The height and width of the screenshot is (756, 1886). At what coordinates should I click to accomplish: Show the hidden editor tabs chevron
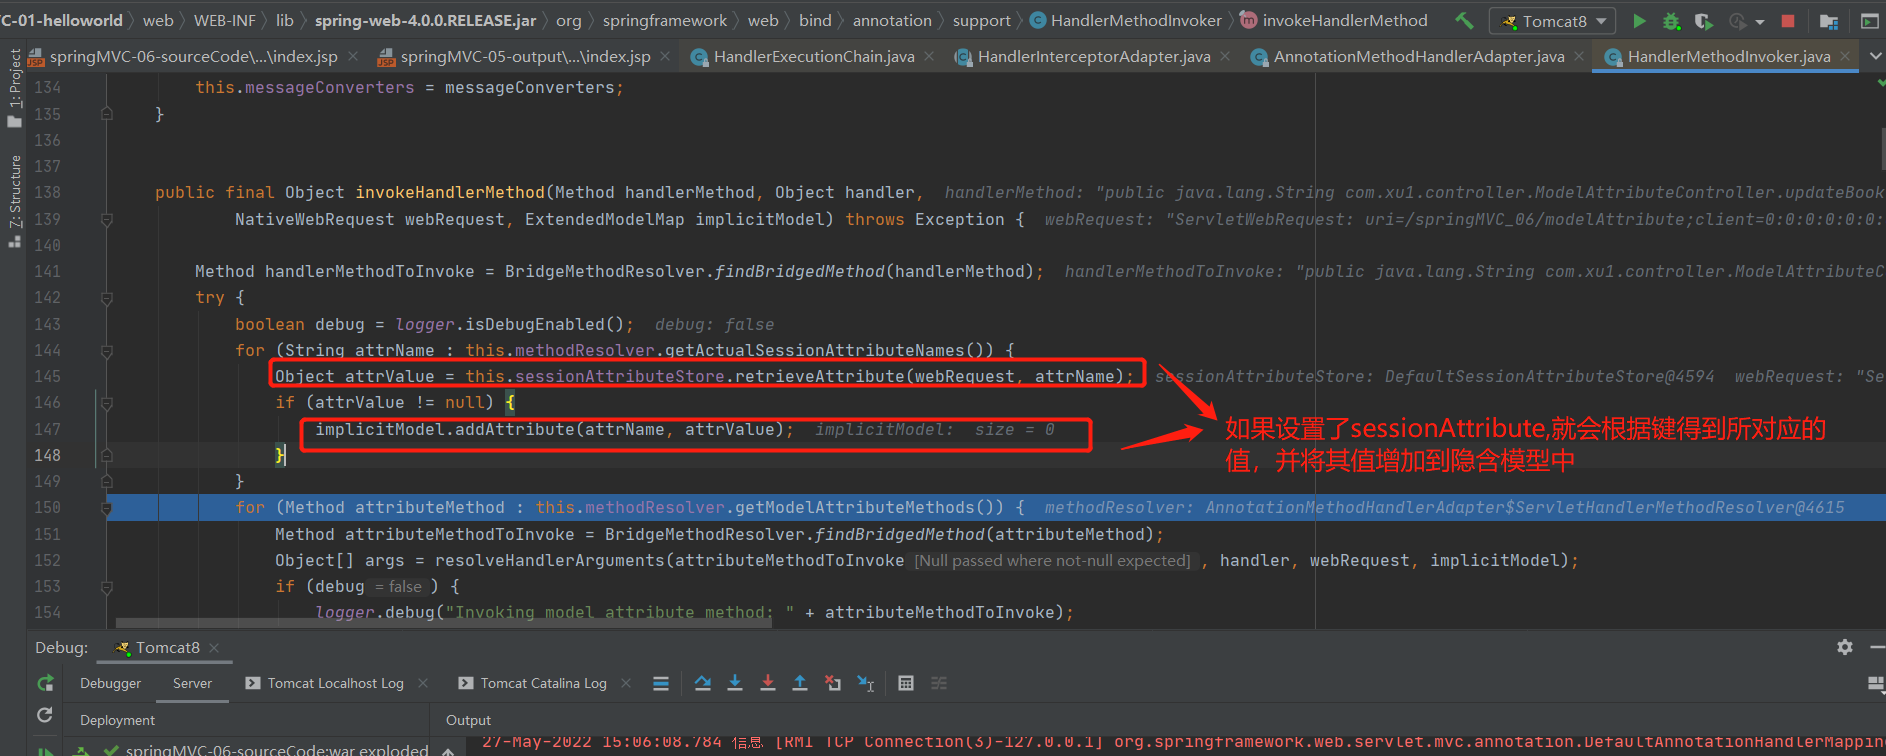pyautogui.click(x=1876, y=57)
